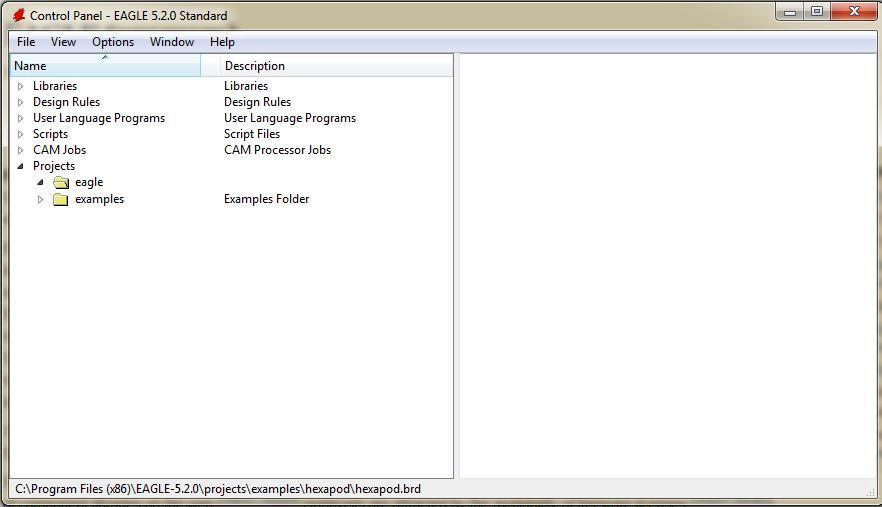Expand the examples folder

click(40, 199)
